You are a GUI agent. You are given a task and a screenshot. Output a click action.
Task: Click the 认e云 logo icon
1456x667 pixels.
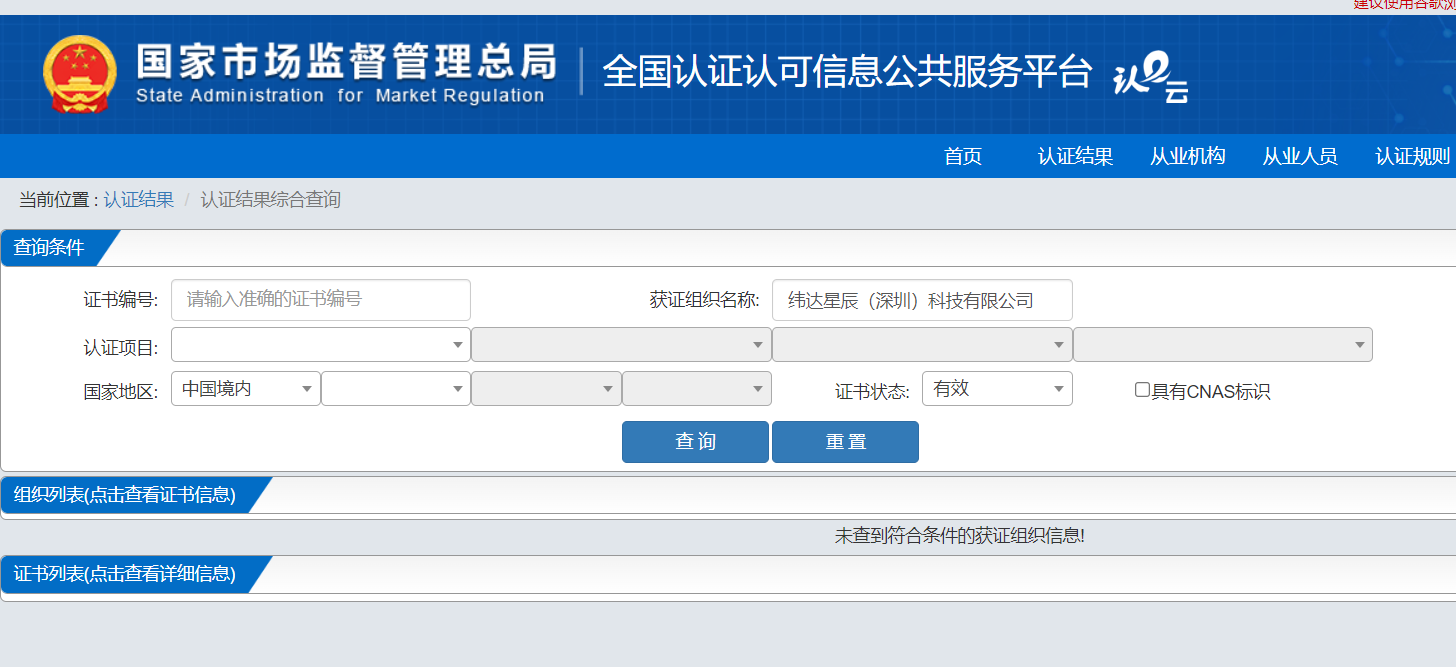(1151, 80)
